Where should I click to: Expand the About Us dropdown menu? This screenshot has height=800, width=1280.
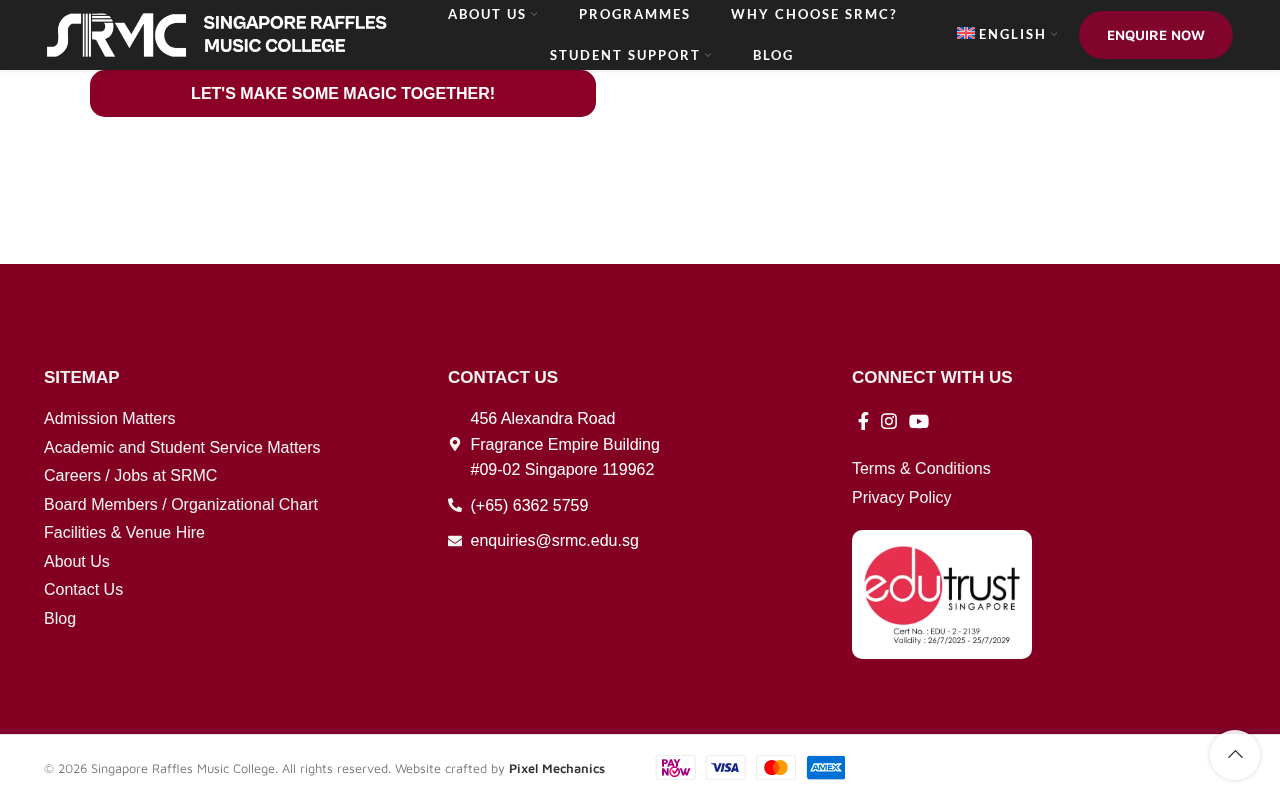coord(493,14)
